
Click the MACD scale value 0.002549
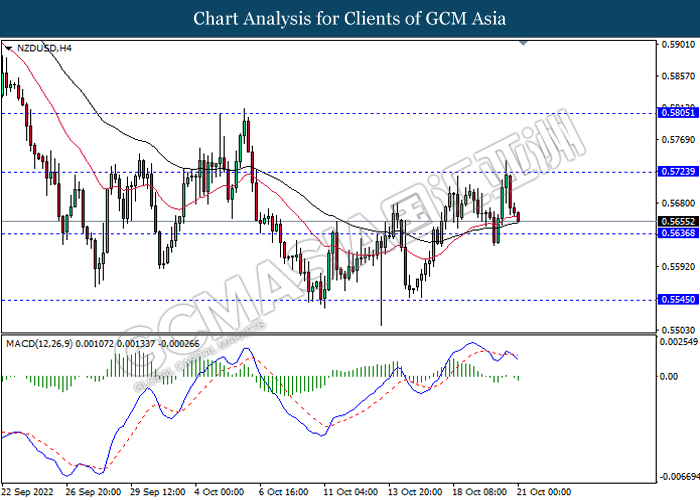[679, 342]
